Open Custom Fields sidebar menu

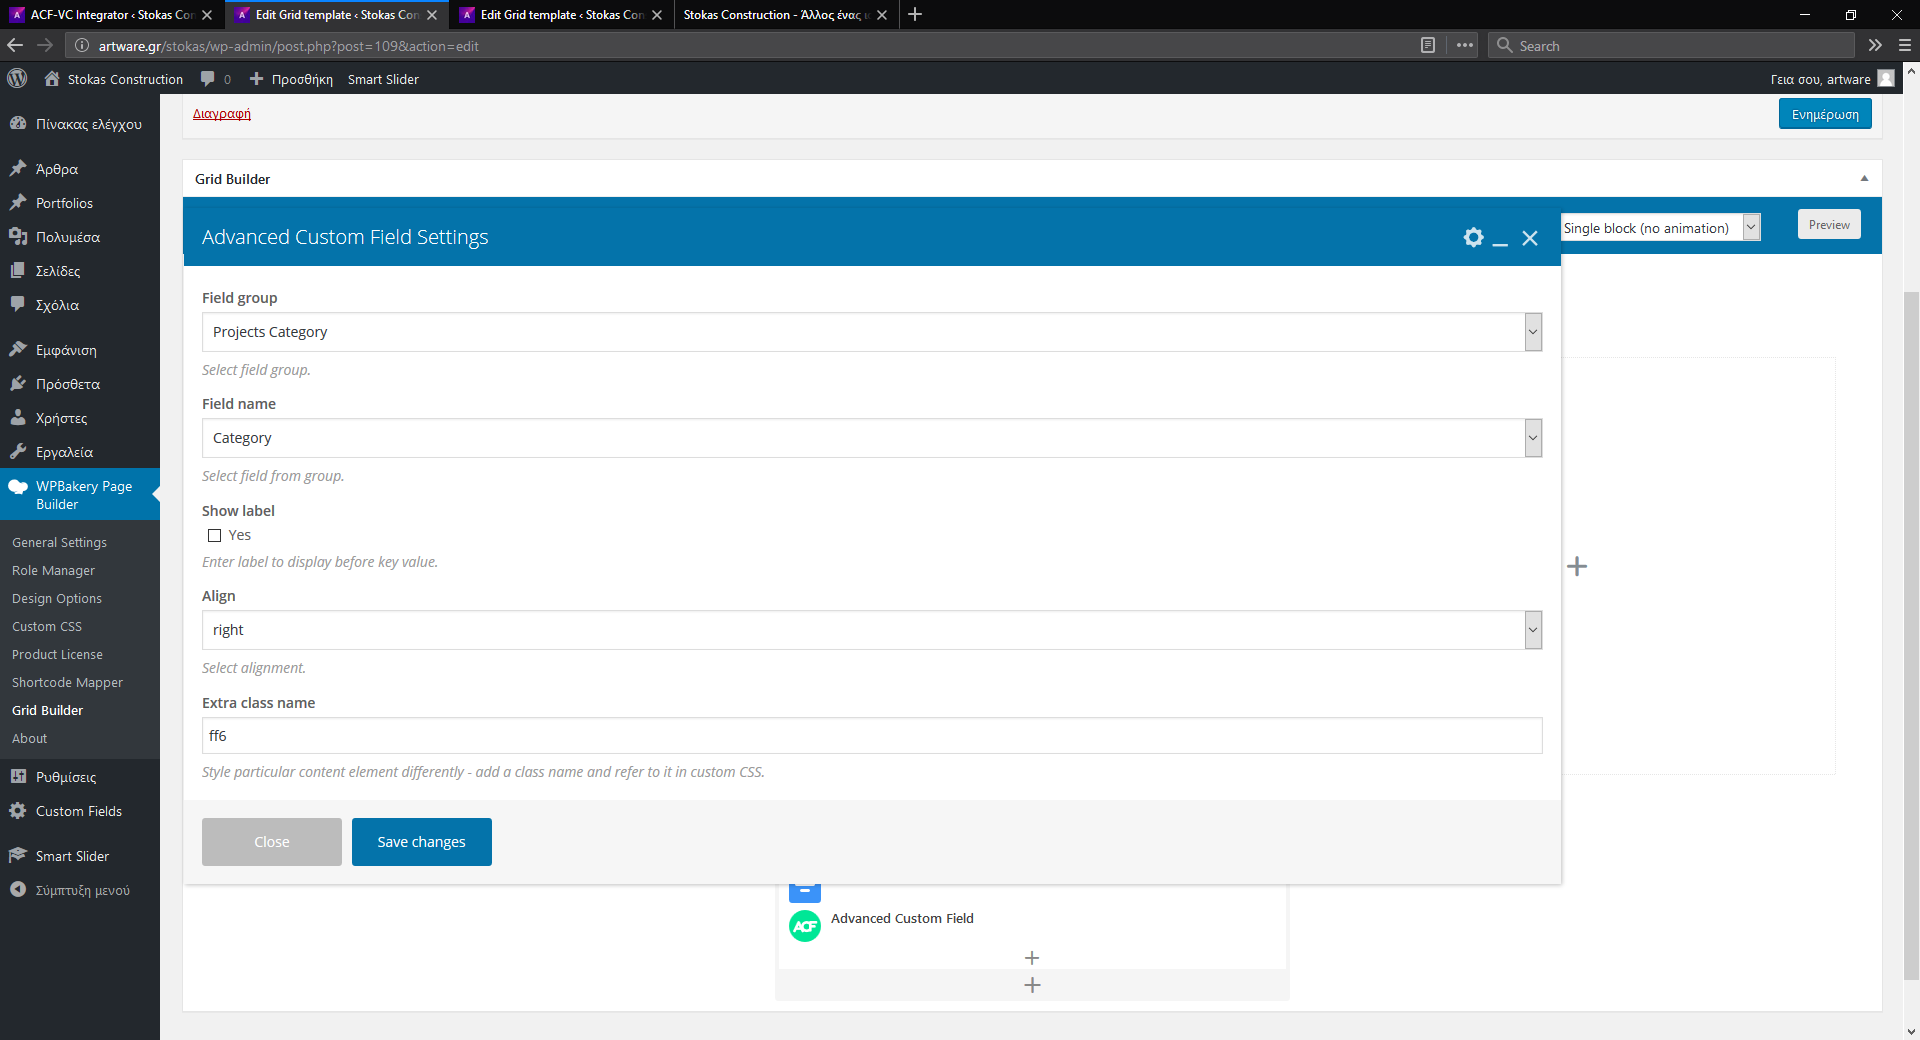click(x=80, y=811)
